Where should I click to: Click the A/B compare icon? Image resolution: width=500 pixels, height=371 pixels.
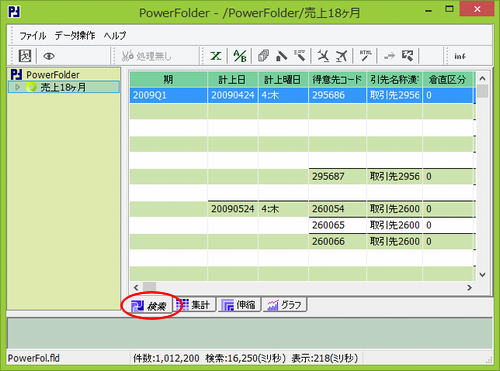click(240, 56)
